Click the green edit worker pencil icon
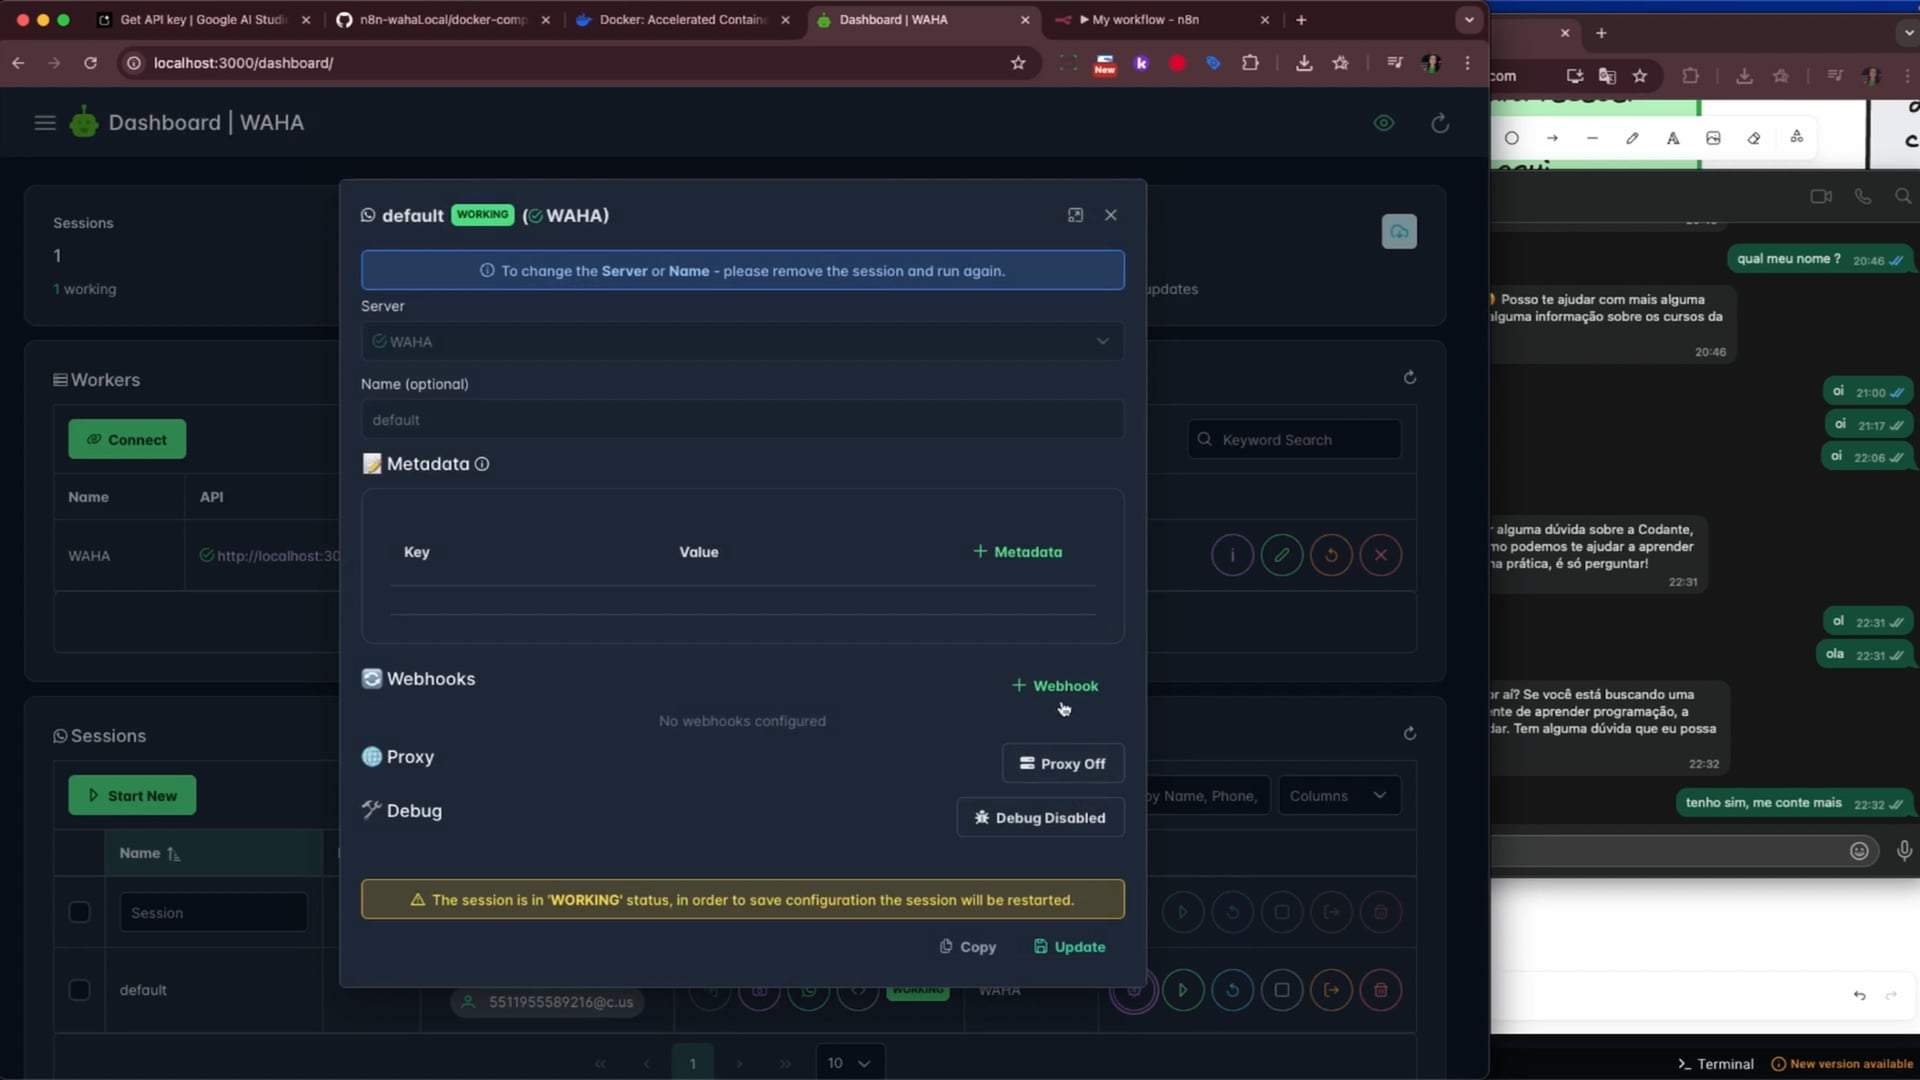Image resolution: width=1920 pixels, height=1080 pixels. 1282,555
